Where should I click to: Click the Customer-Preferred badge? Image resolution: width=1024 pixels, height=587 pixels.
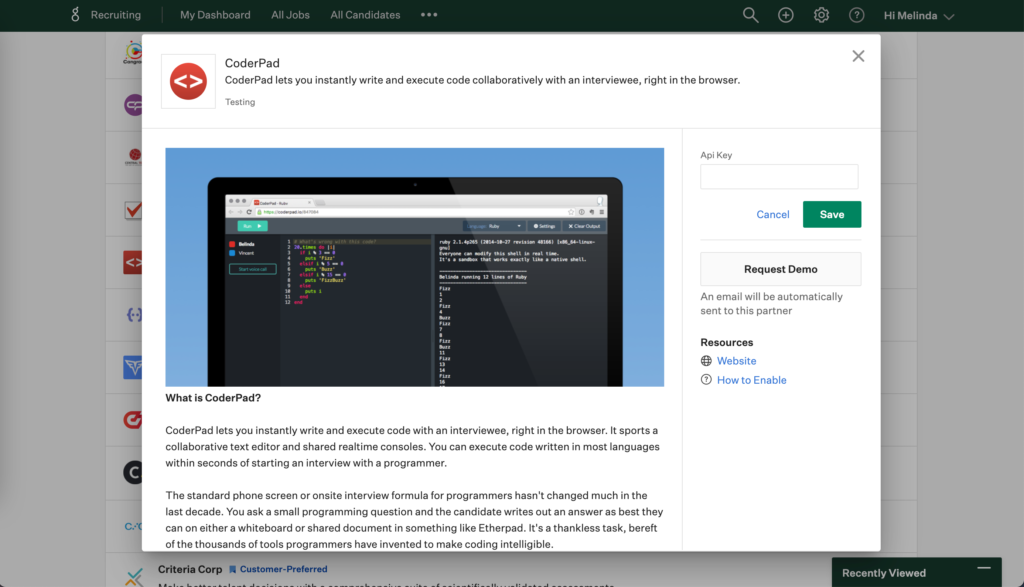click(x=278, y=569)
